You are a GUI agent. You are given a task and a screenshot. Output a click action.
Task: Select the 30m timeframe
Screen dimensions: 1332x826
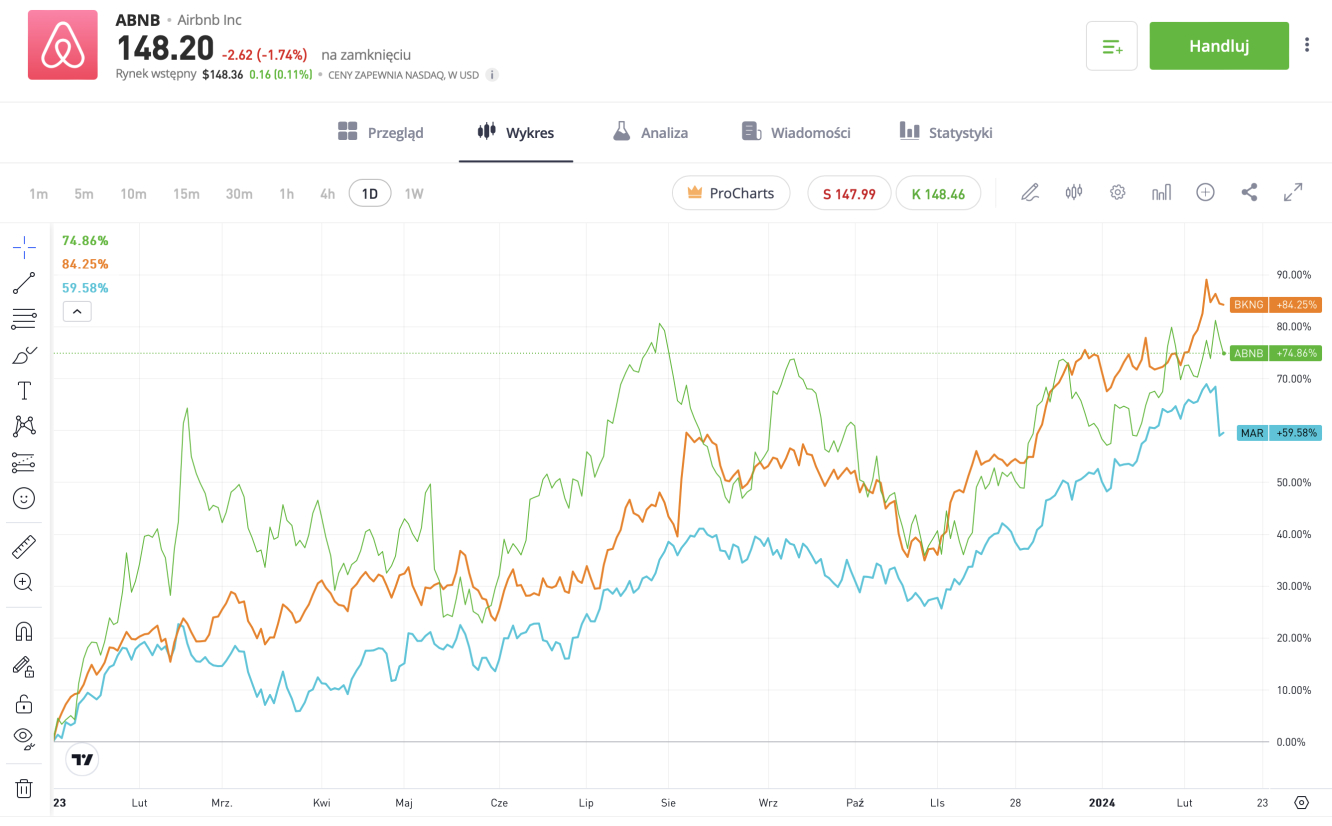(x=239, y=194)
